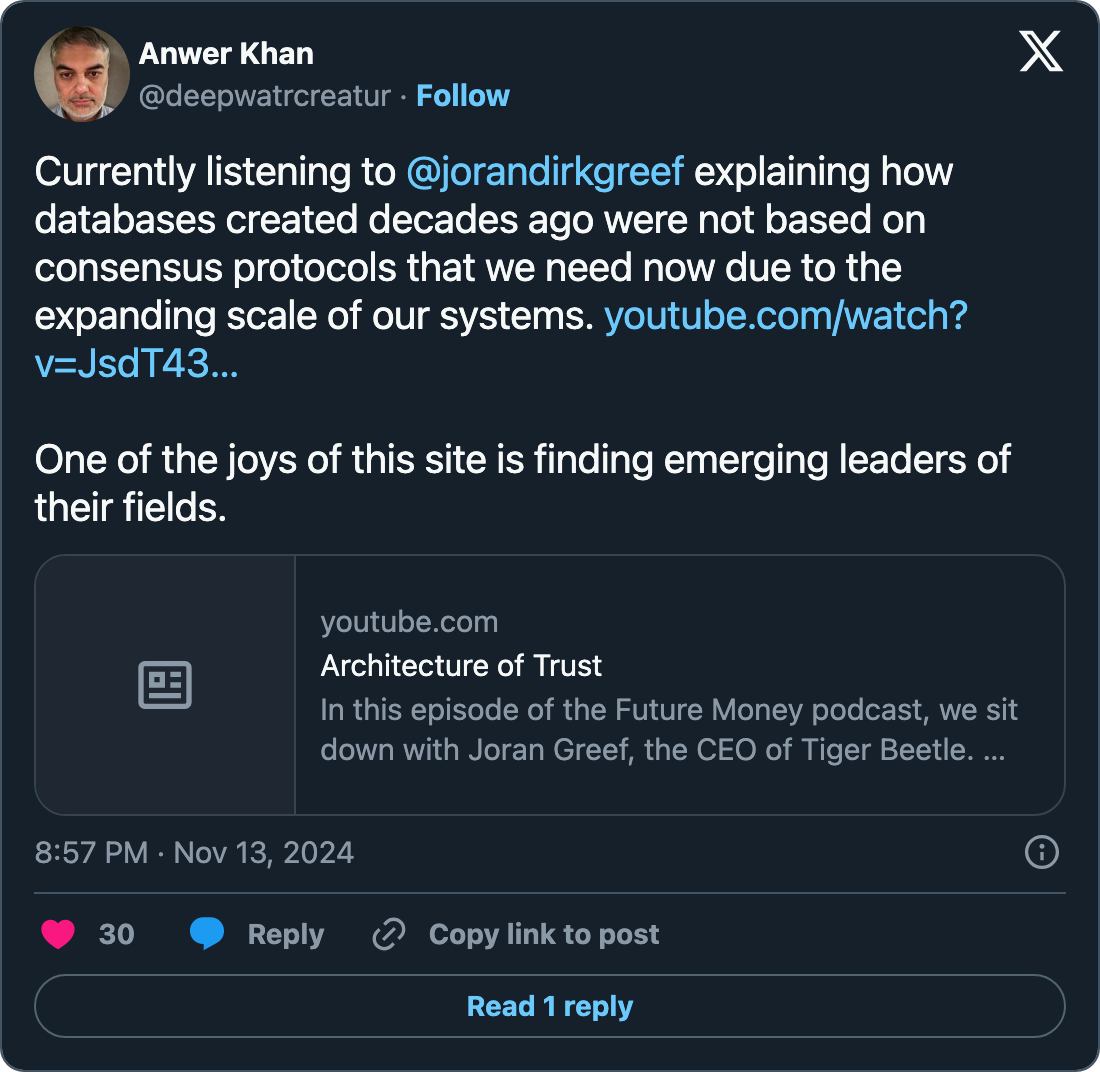Open the @deepwatrcreatur handle link
Image resolution: width=1100 pixels, height=1072 pixels.
[264, 96]
